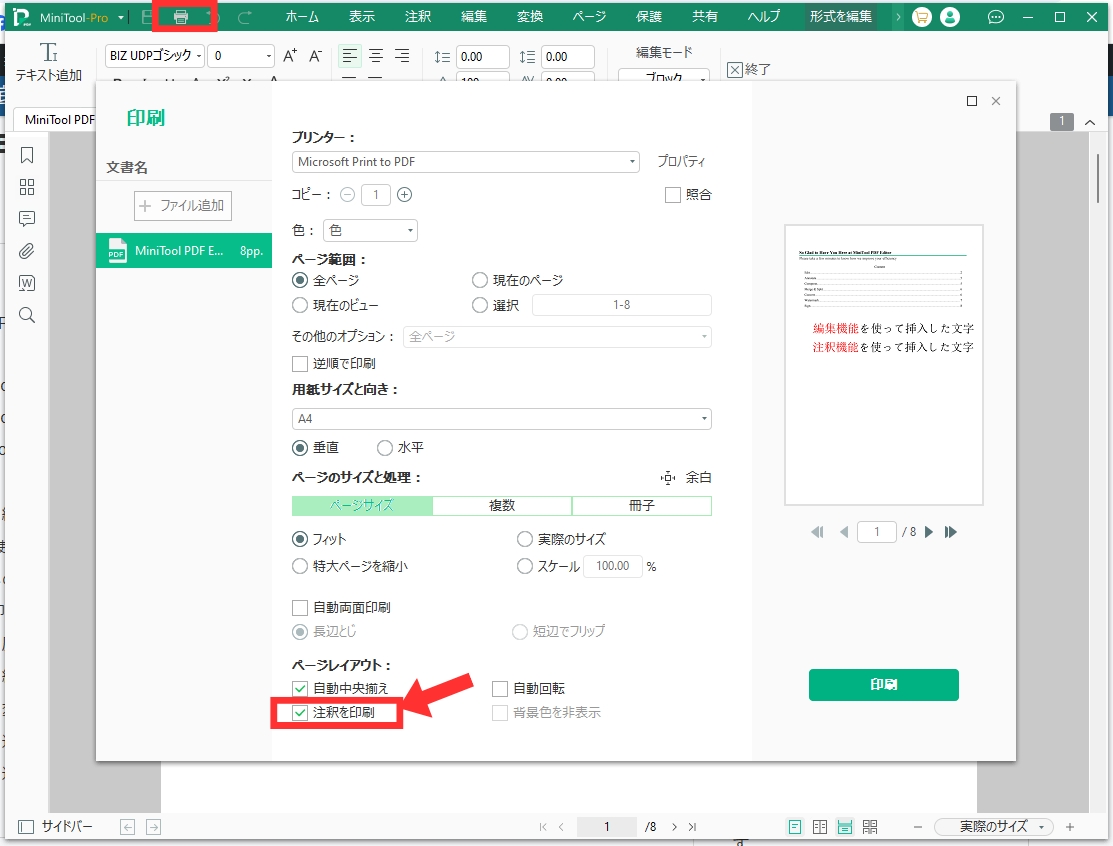
Task: Enable 自動回転 checkbox
Action: click(500, 688)
